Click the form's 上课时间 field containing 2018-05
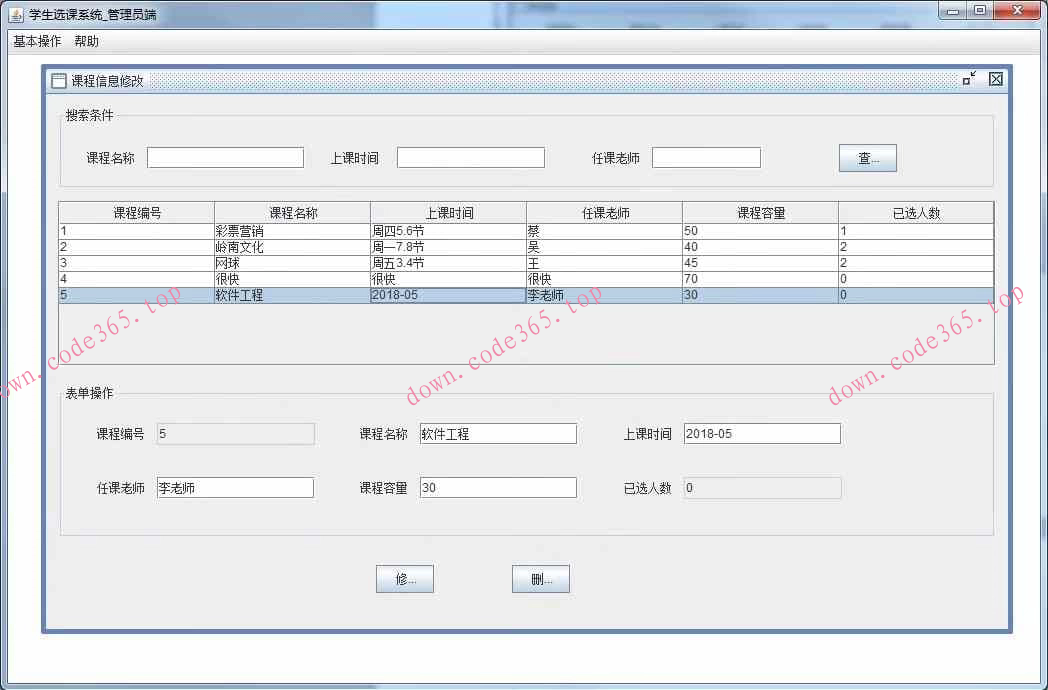1048x690 pixels. 762,434
